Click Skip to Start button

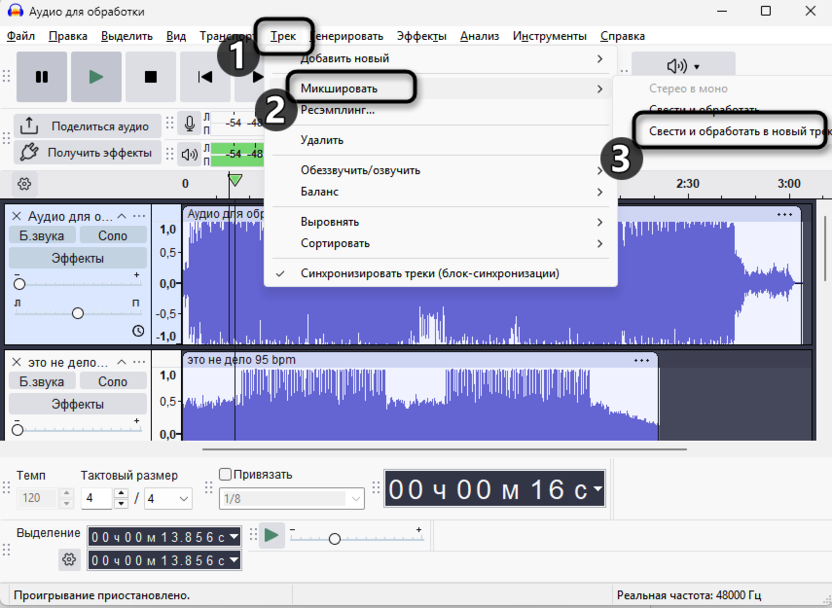click(x=205, y=77)
